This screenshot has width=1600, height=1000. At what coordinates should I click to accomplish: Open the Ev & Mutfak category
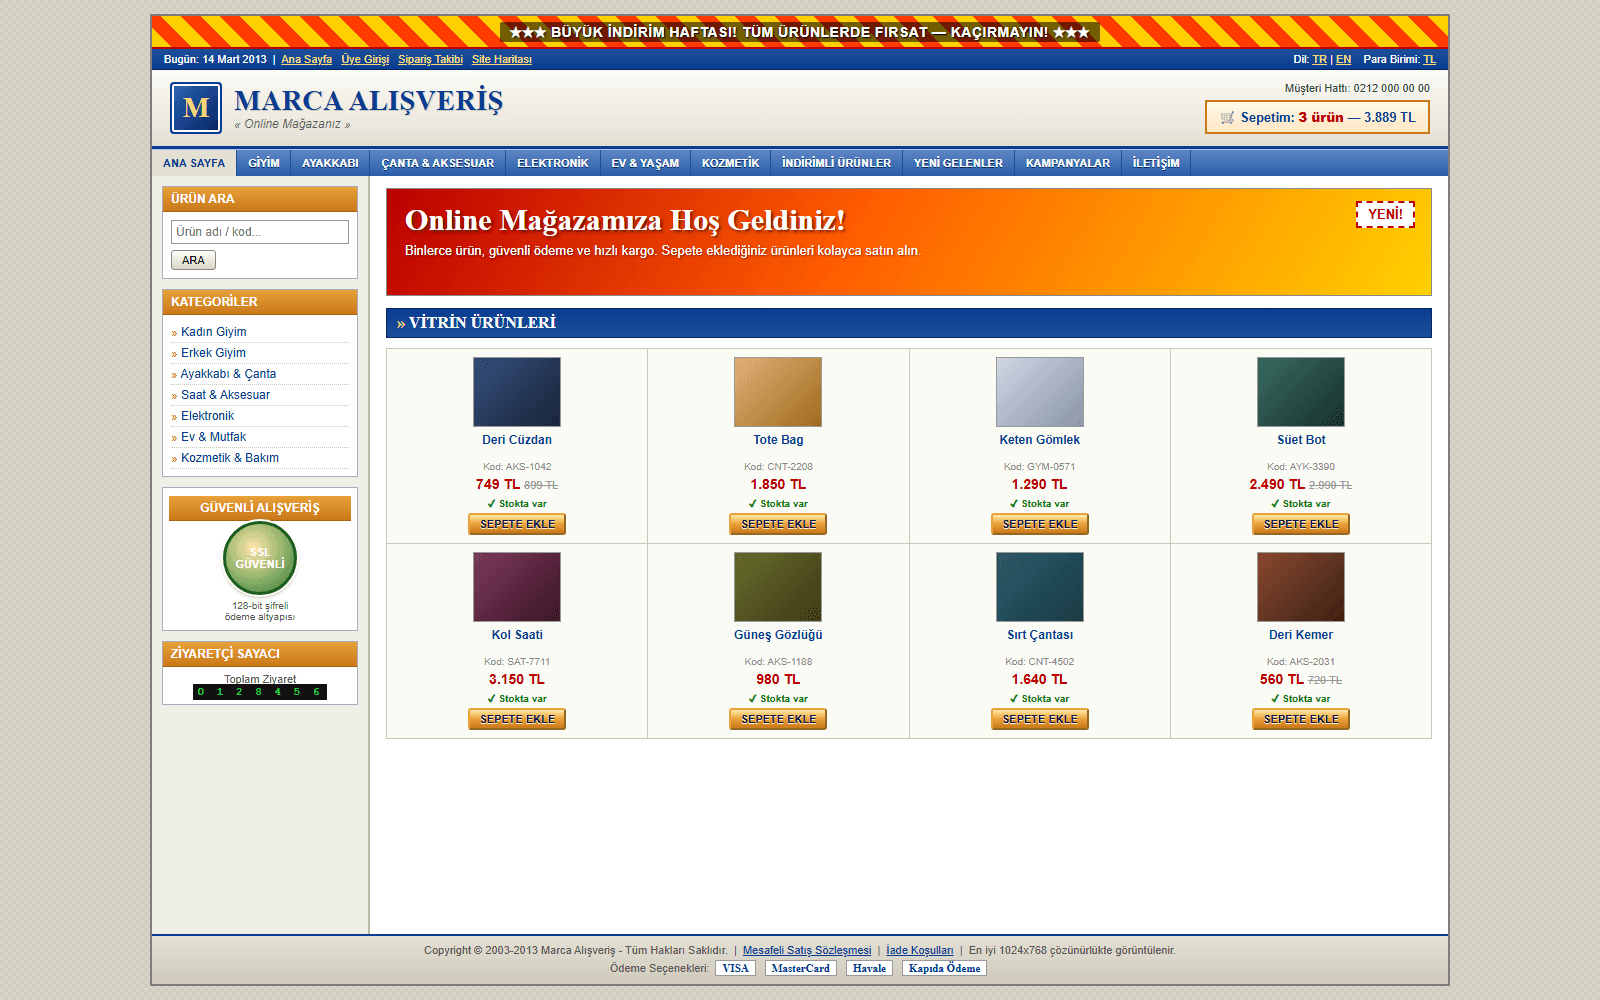(x=213, y=437)
